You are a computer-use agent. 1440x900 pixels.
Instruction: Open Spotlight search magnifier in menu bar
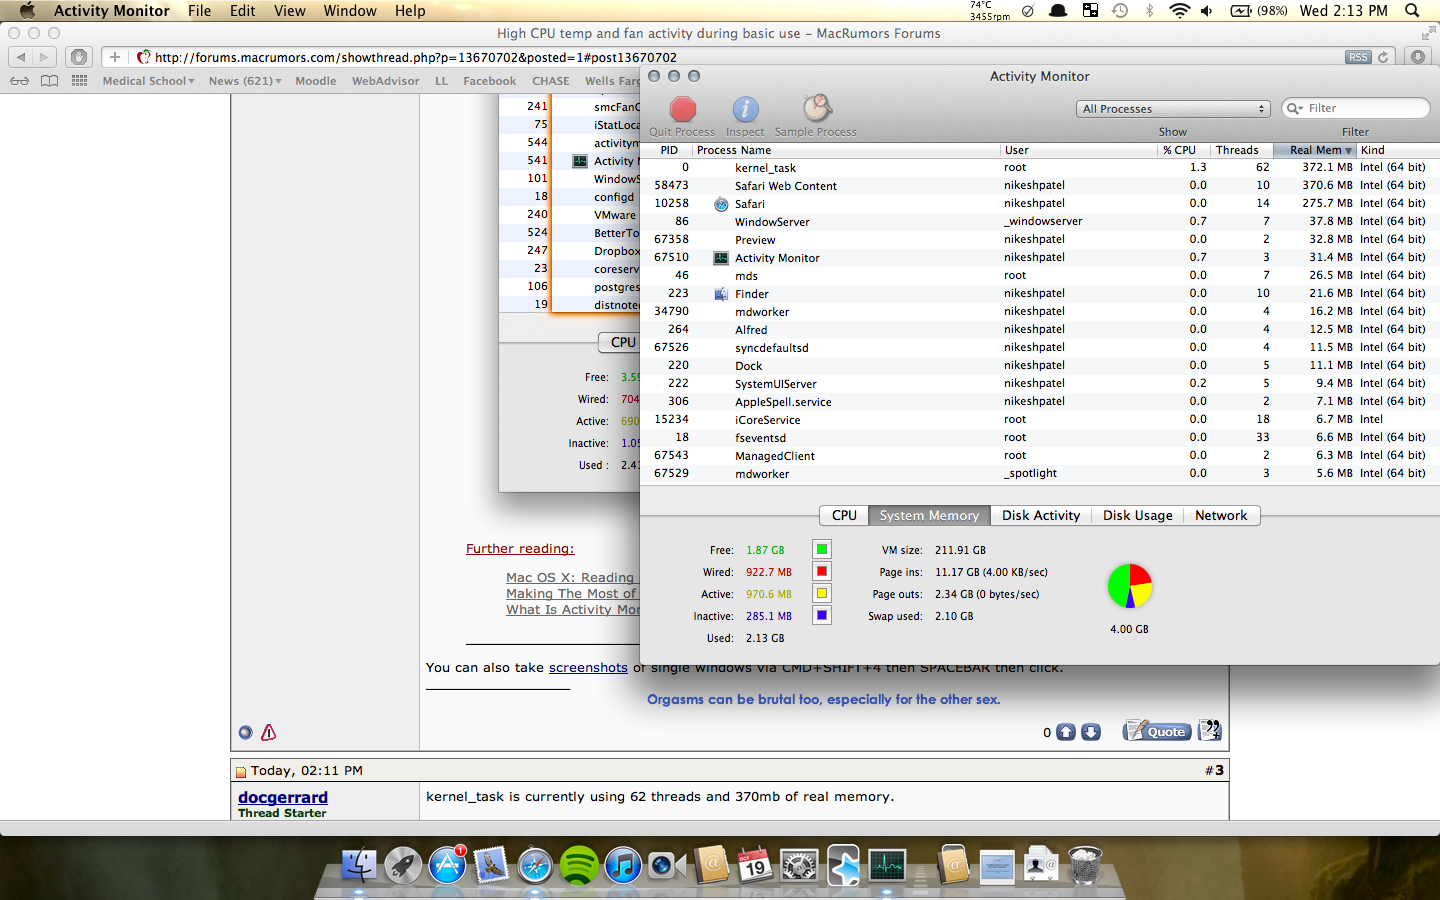[x=1412, y=11]
